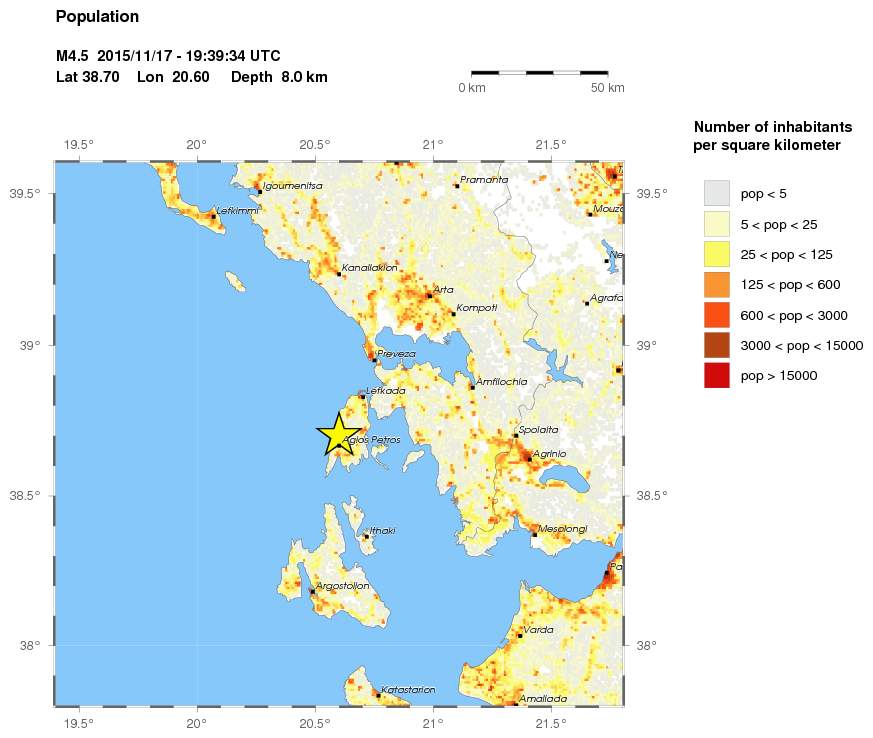873x738 pixels.
Task: Click the '3000 < pop < 15000' brown swatch
Action: click(x=716, y=345)
